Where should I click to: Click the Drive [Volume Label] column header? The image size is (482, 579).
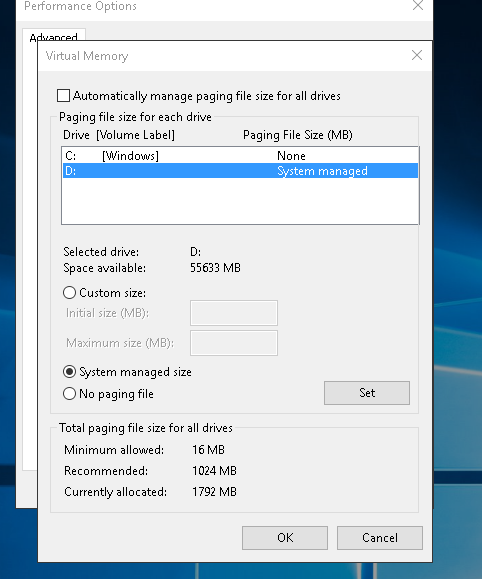119,135
